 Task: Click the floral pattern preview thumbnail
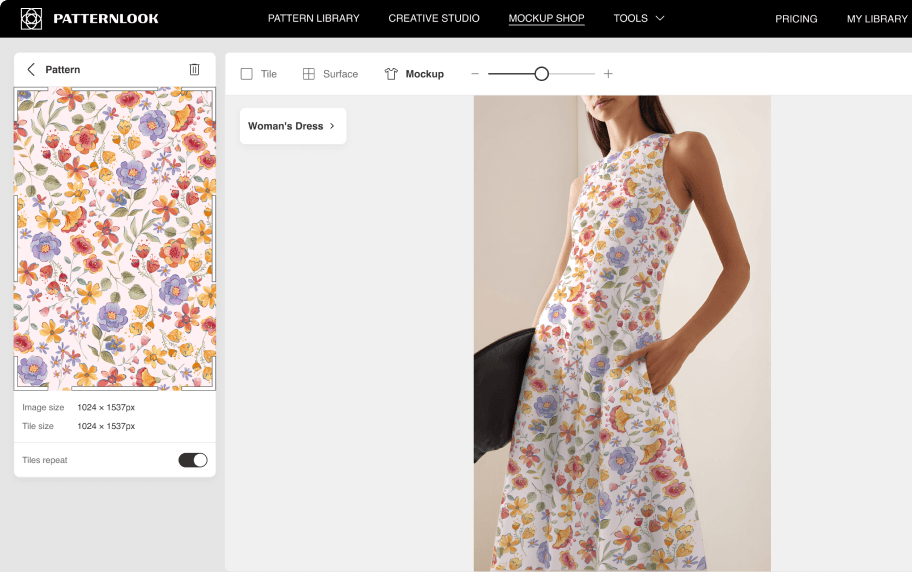(115, 239)
